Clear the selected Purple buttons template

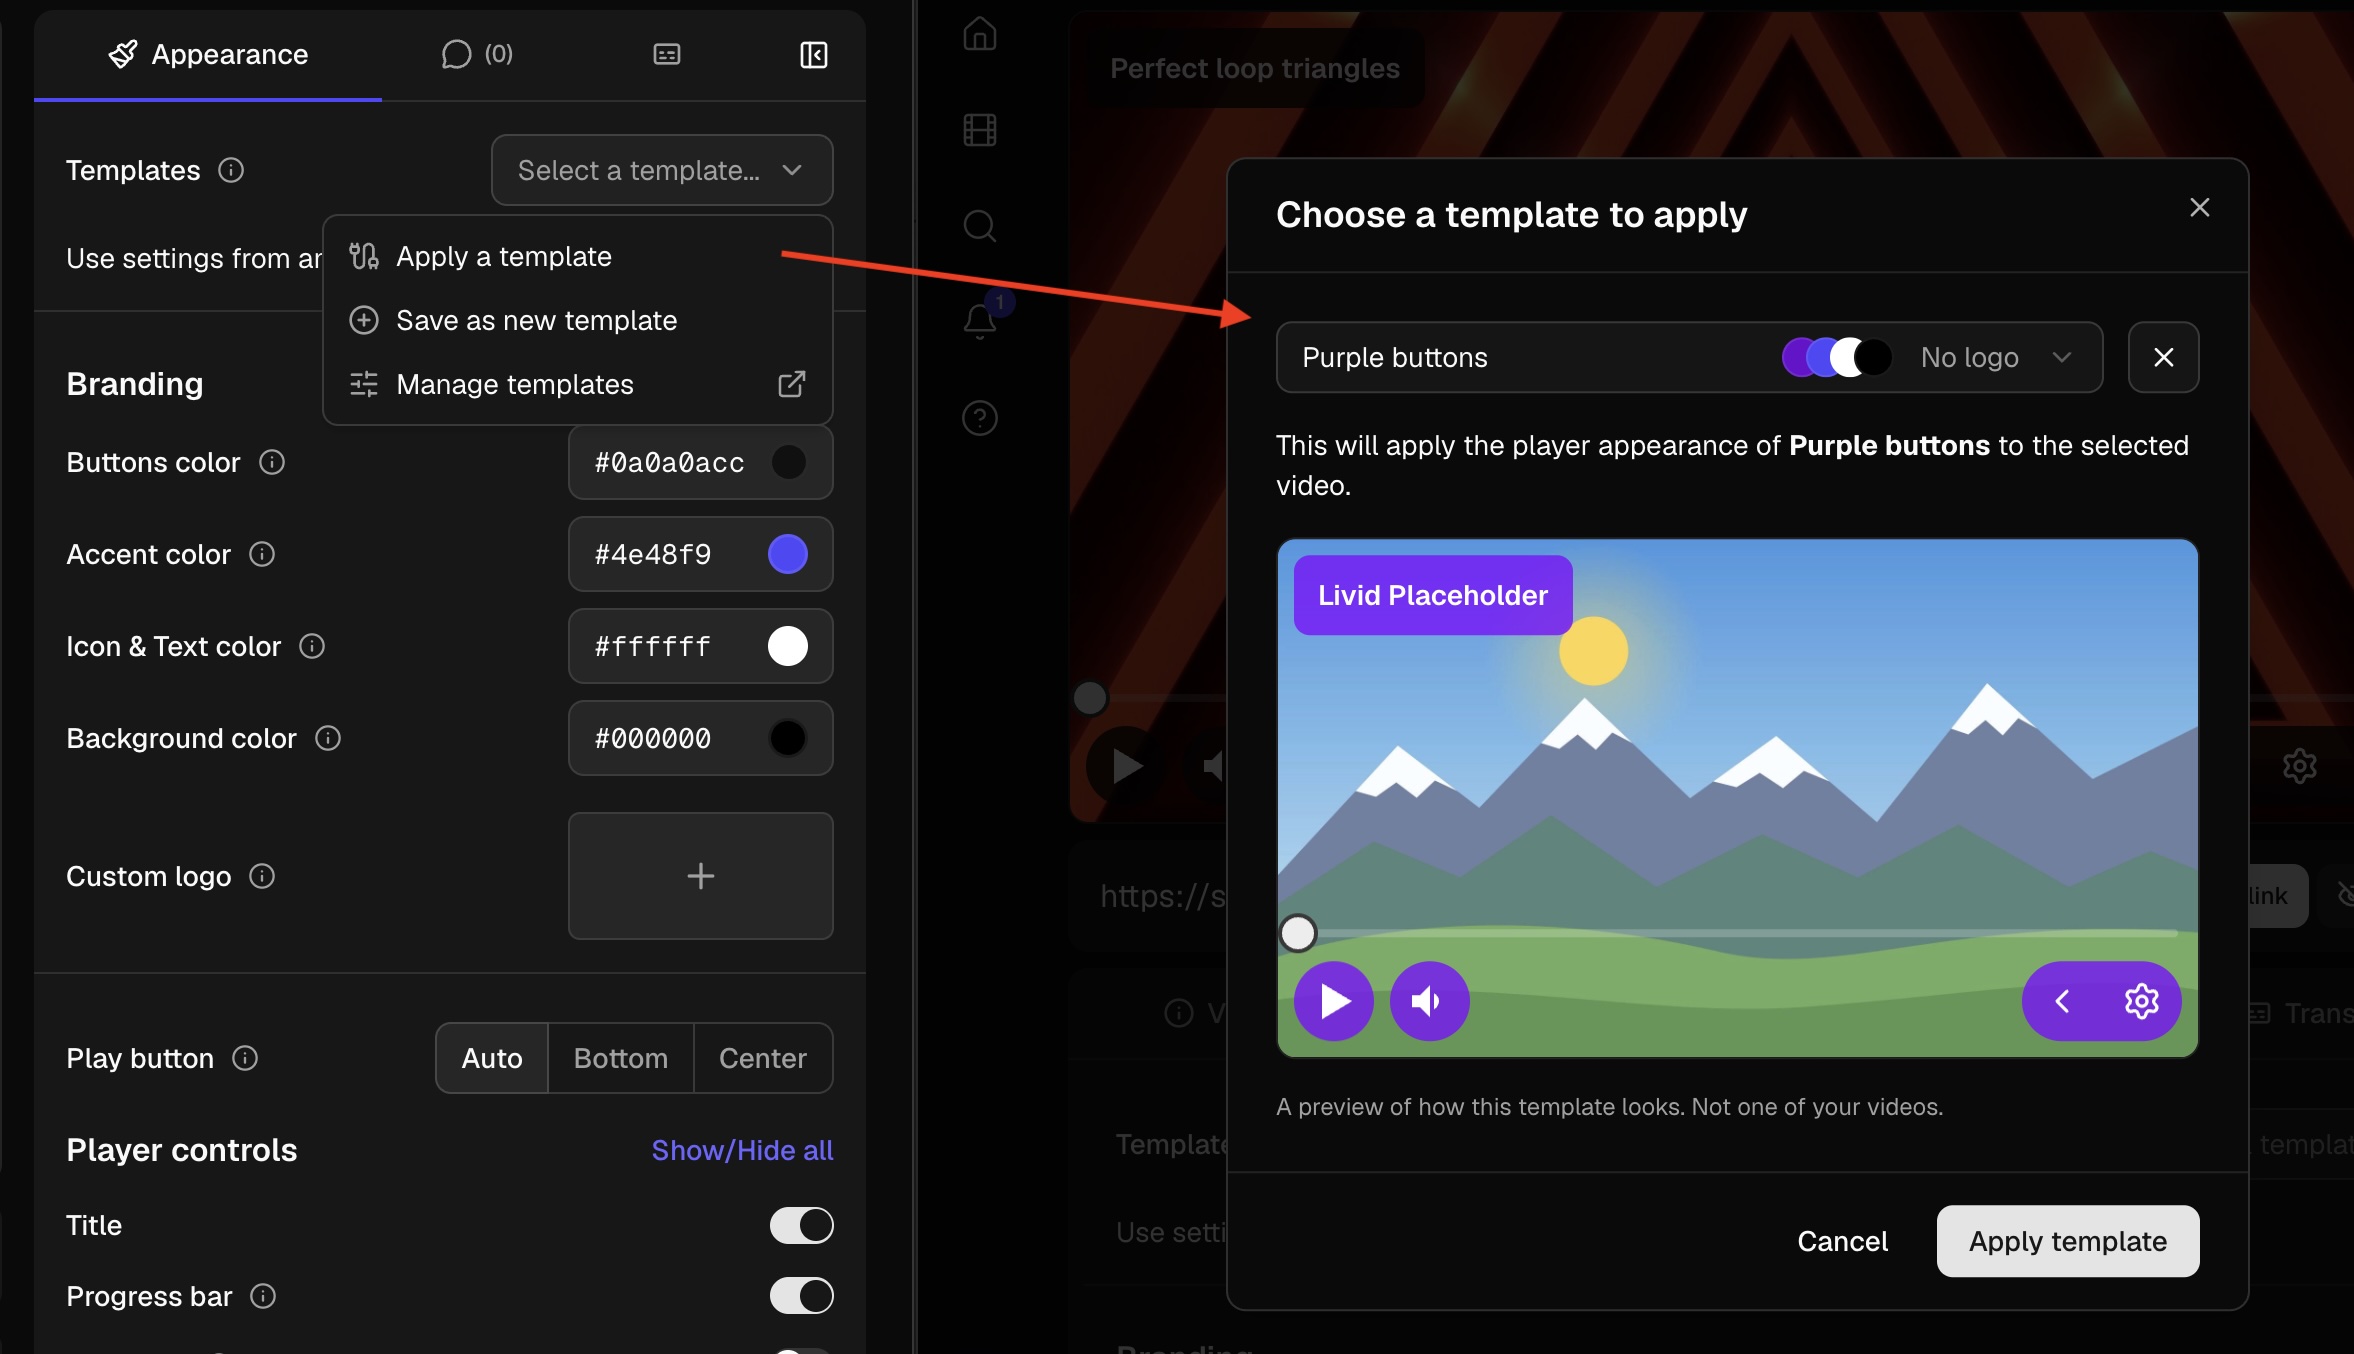click(x=2164, y=357)
